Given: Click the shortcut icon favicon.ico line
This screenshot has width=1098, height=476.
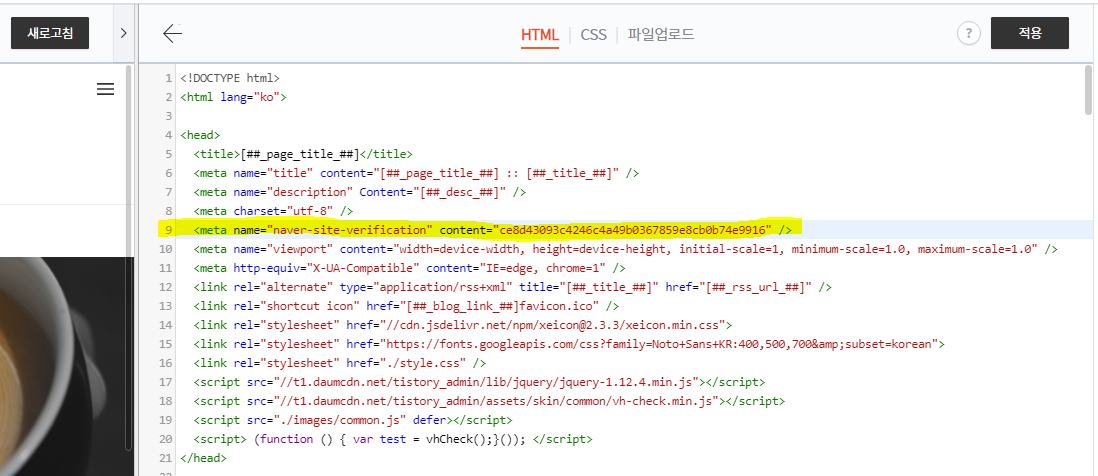Looking at the screenshot, I should pos(406,306).
